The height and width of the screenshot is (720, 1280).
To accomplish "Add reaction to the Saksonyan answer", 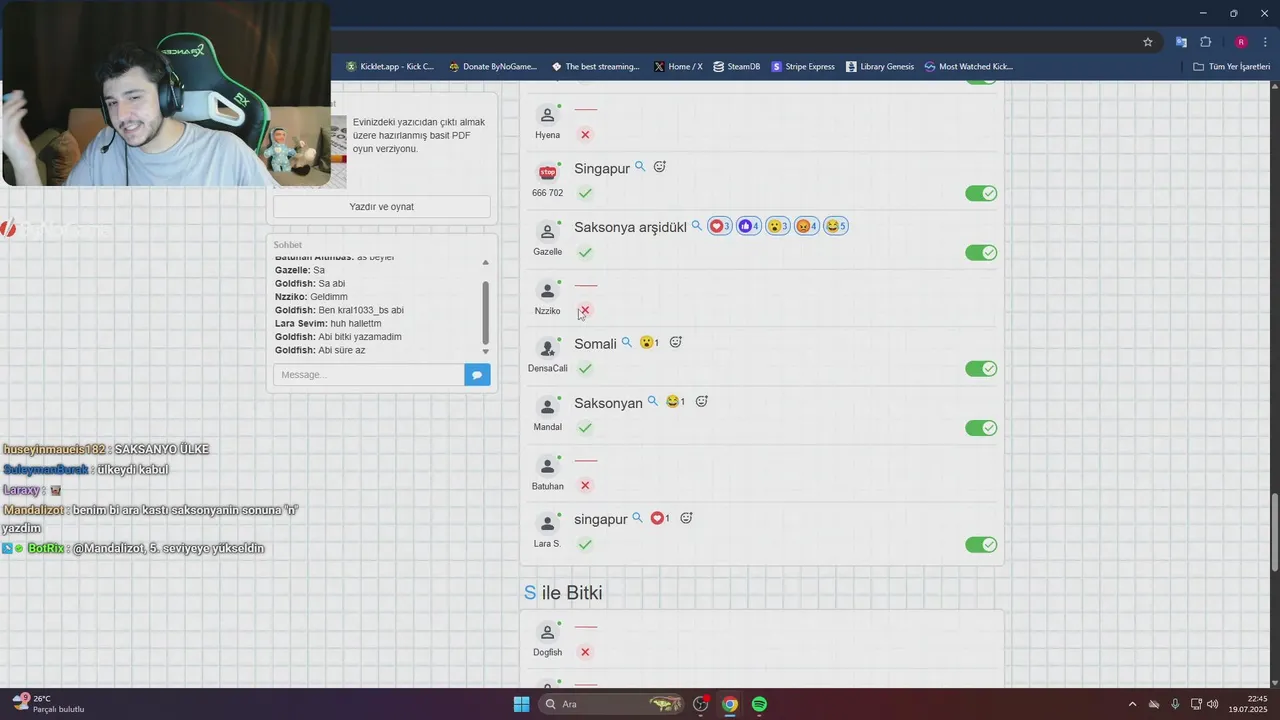I will [x=701, y=401].
